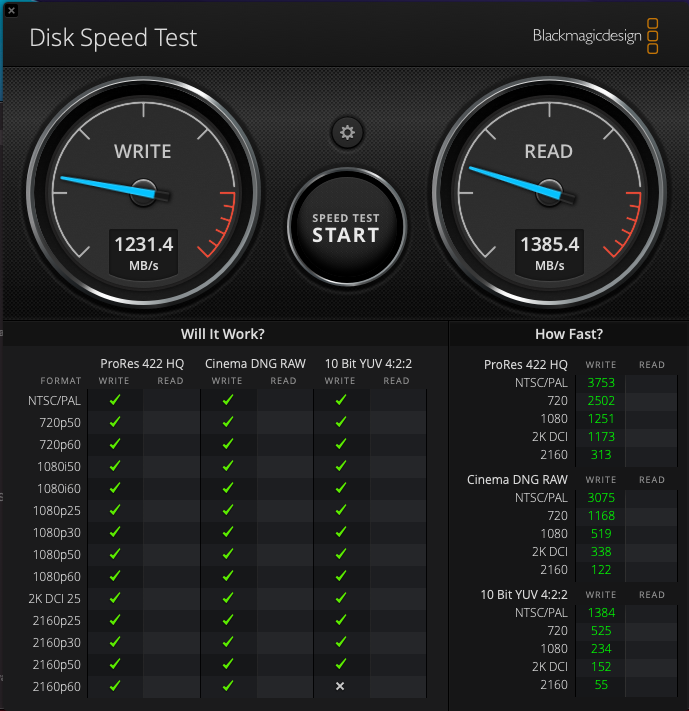Viewport: 689px width, 711px height.
Task: Click the 1385.4 MB/s read speed readout
Action: [x=549, y=253]
